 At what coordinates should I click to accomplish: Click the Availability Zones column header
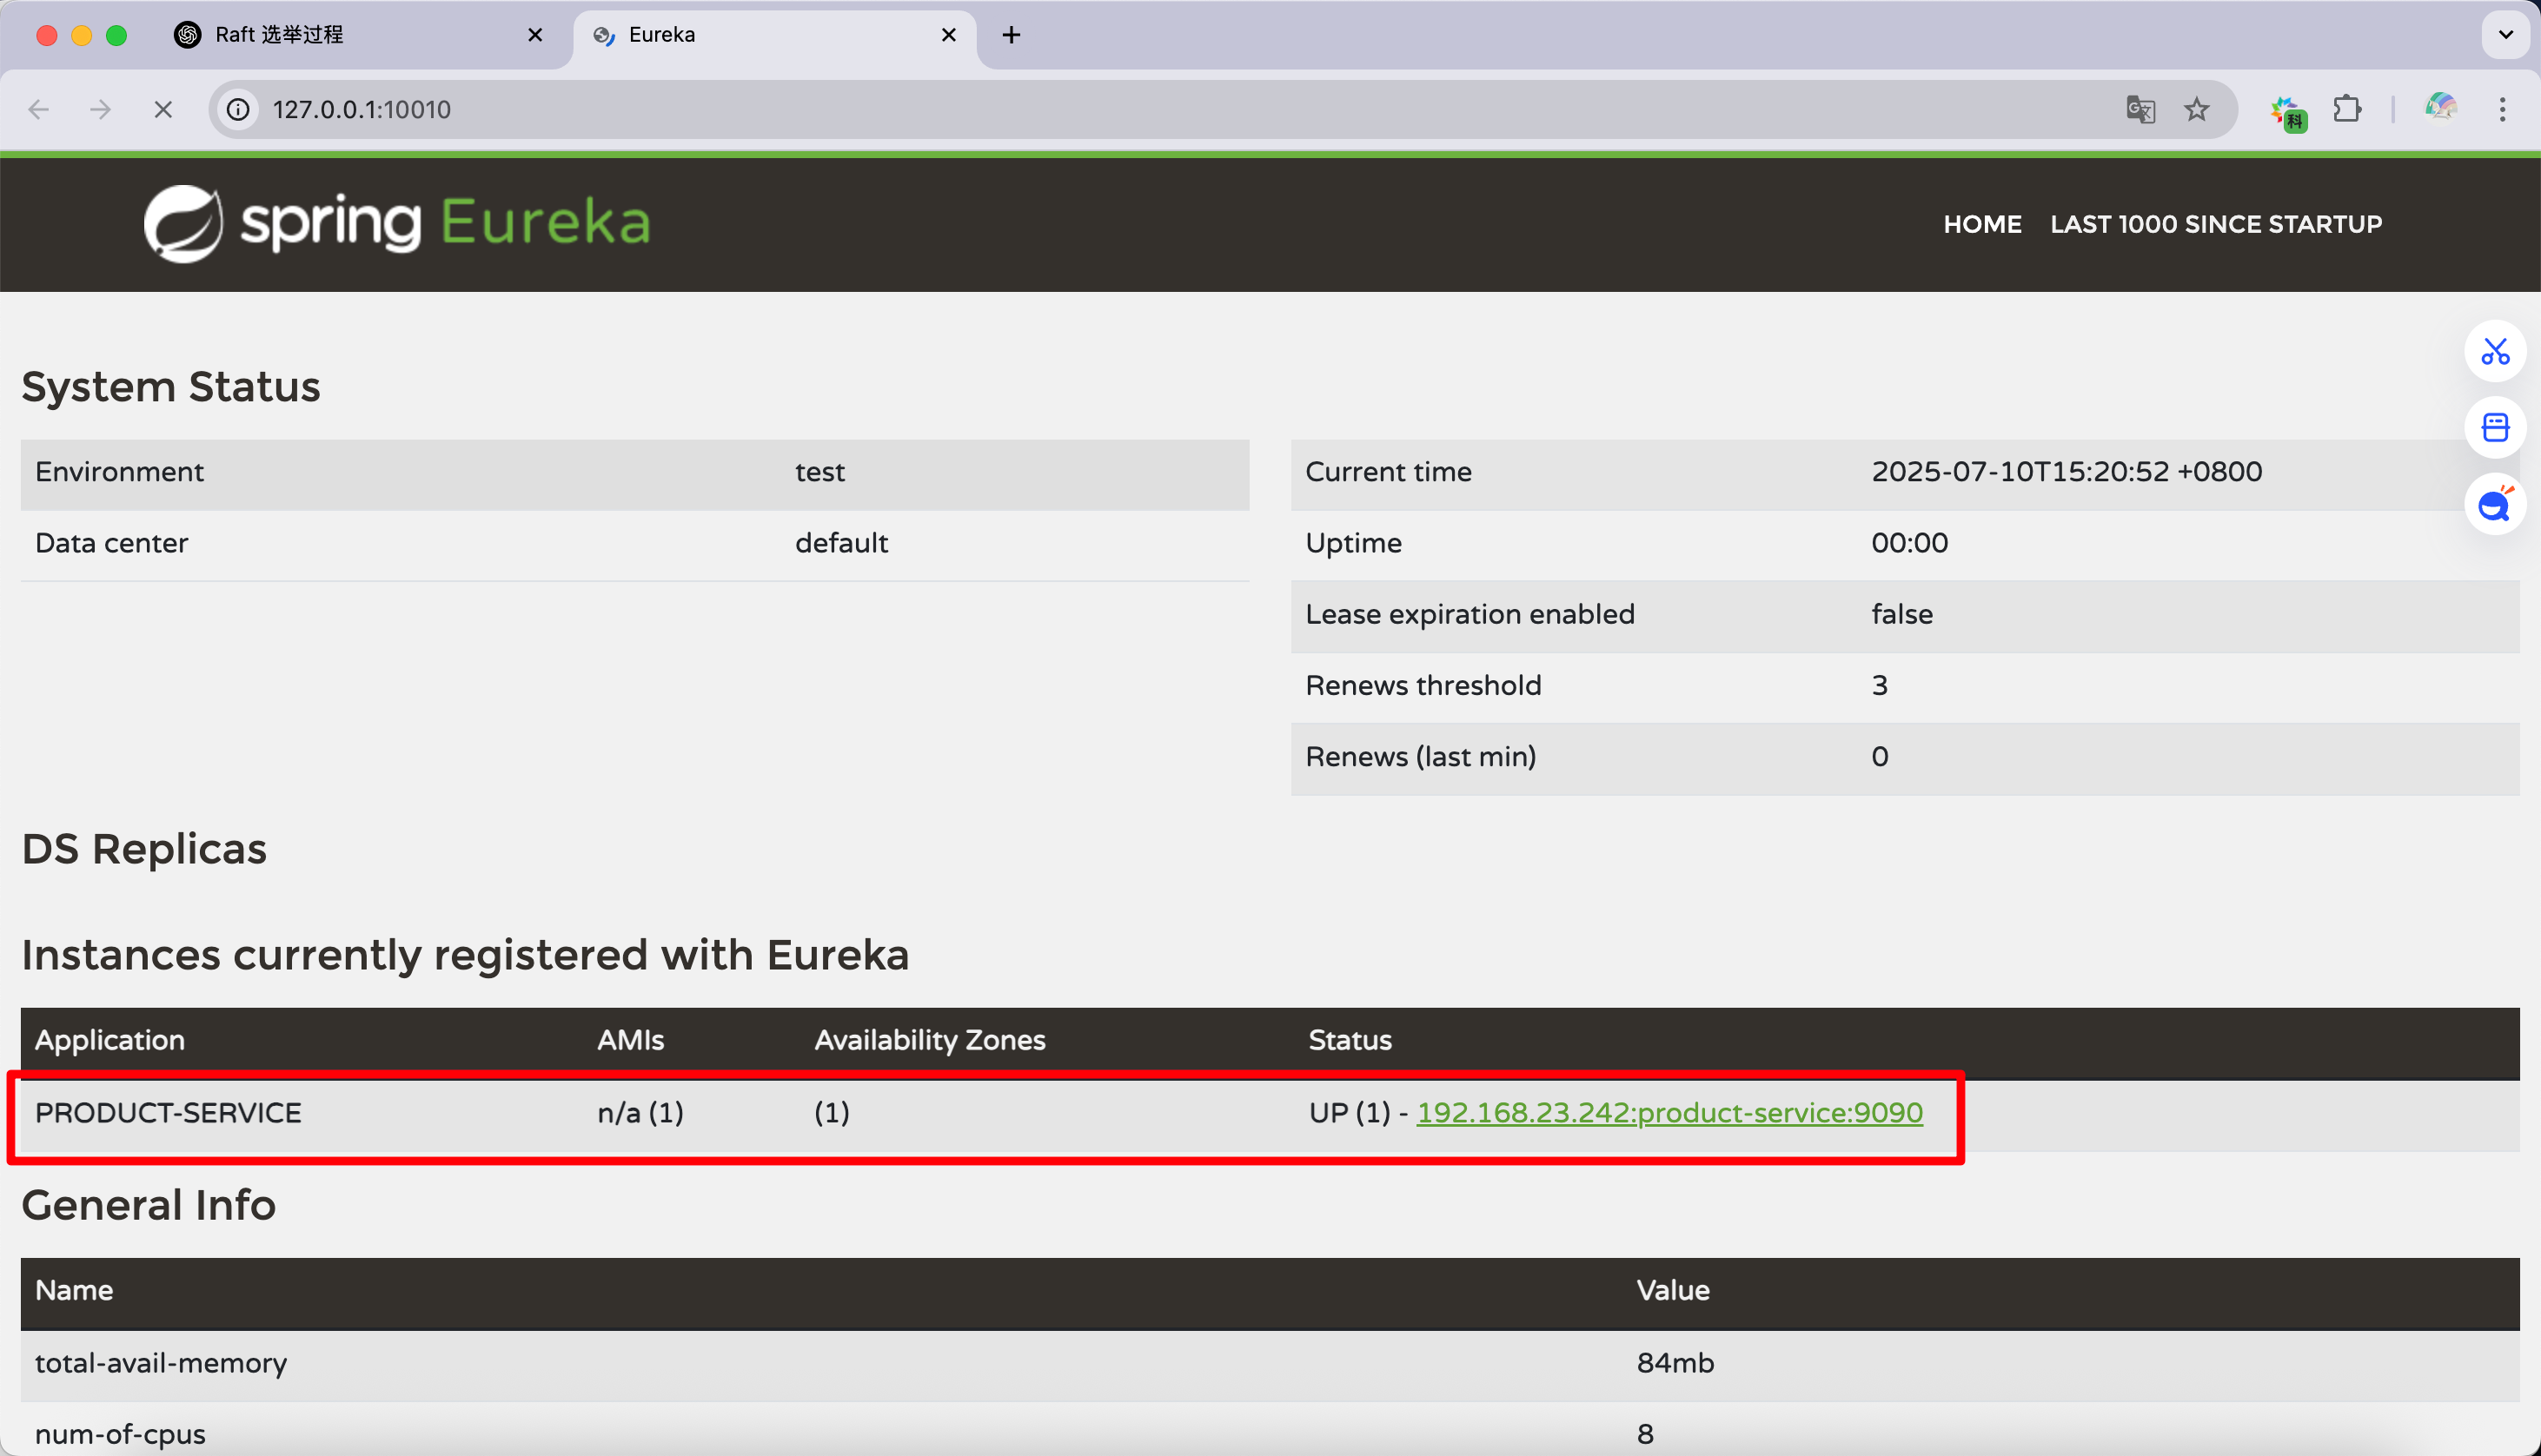pyautogui.click(x=929, y=1040)
